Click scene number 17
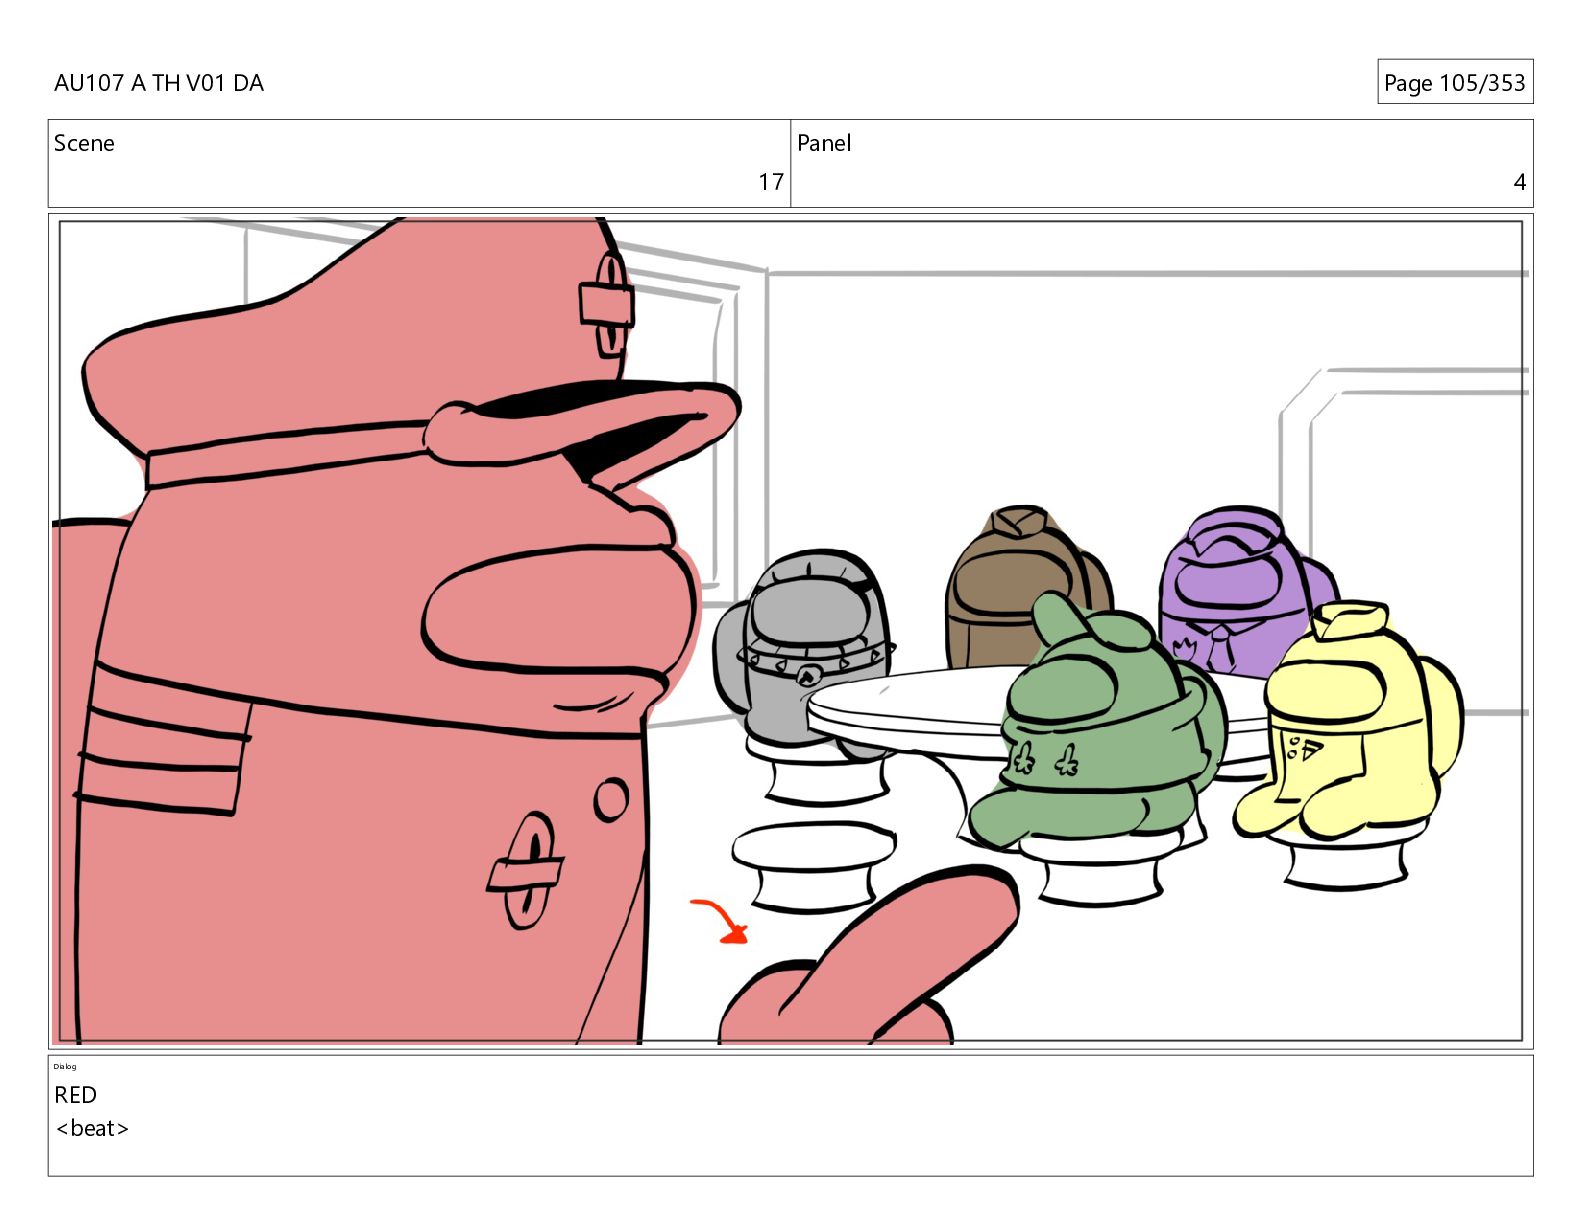 coord(770,182)
